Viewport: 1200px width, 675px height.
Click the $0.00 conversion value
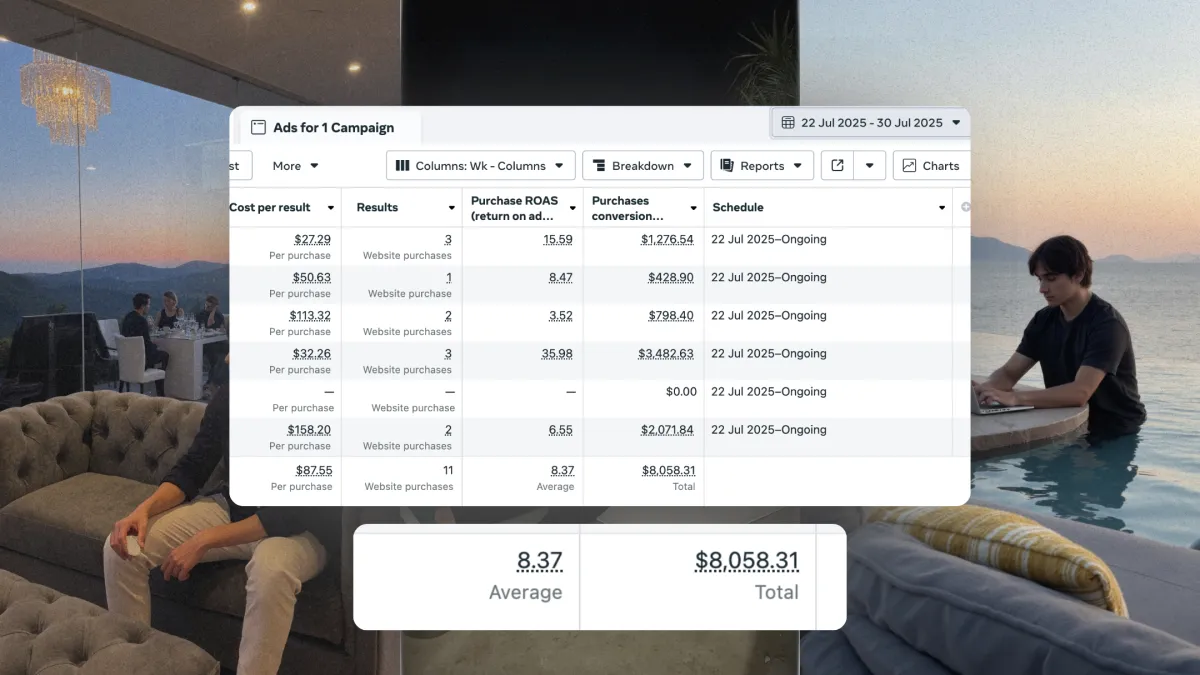pos(681,392)
